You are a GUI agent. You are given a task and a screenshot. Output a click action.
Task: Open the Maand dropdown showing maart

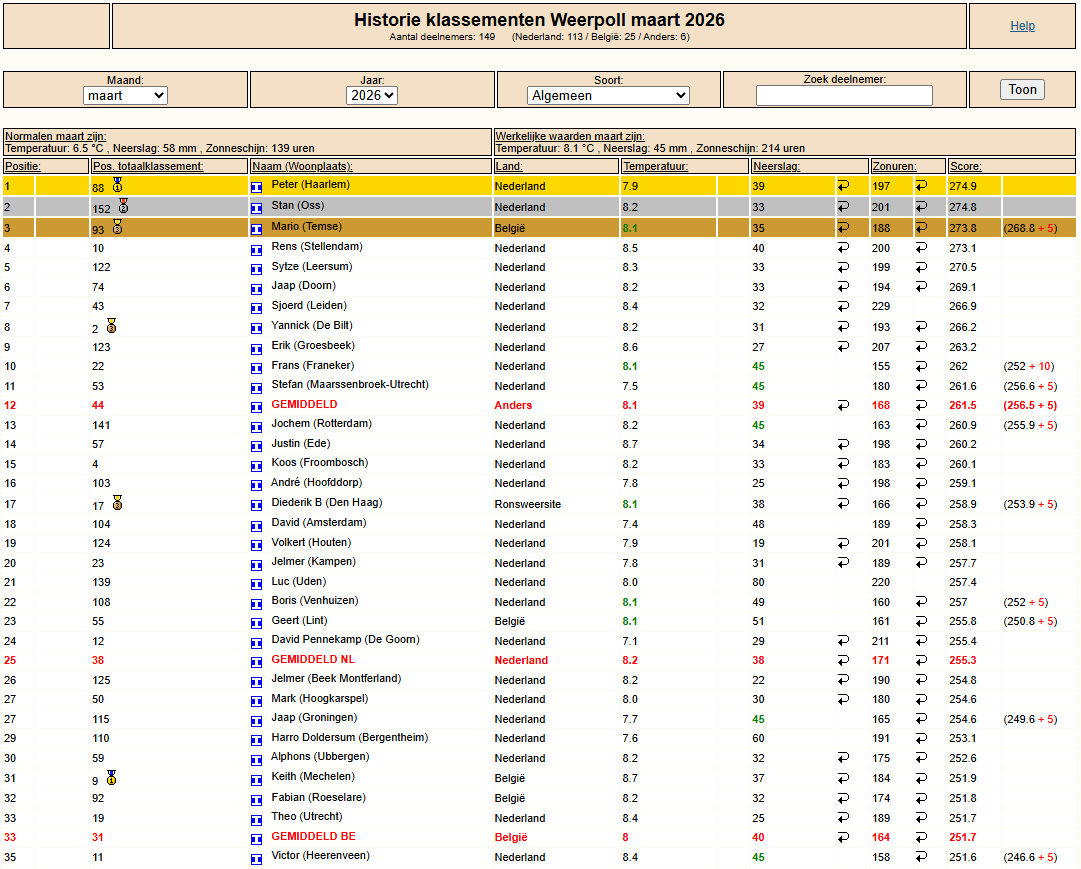[x=125, y=96]
